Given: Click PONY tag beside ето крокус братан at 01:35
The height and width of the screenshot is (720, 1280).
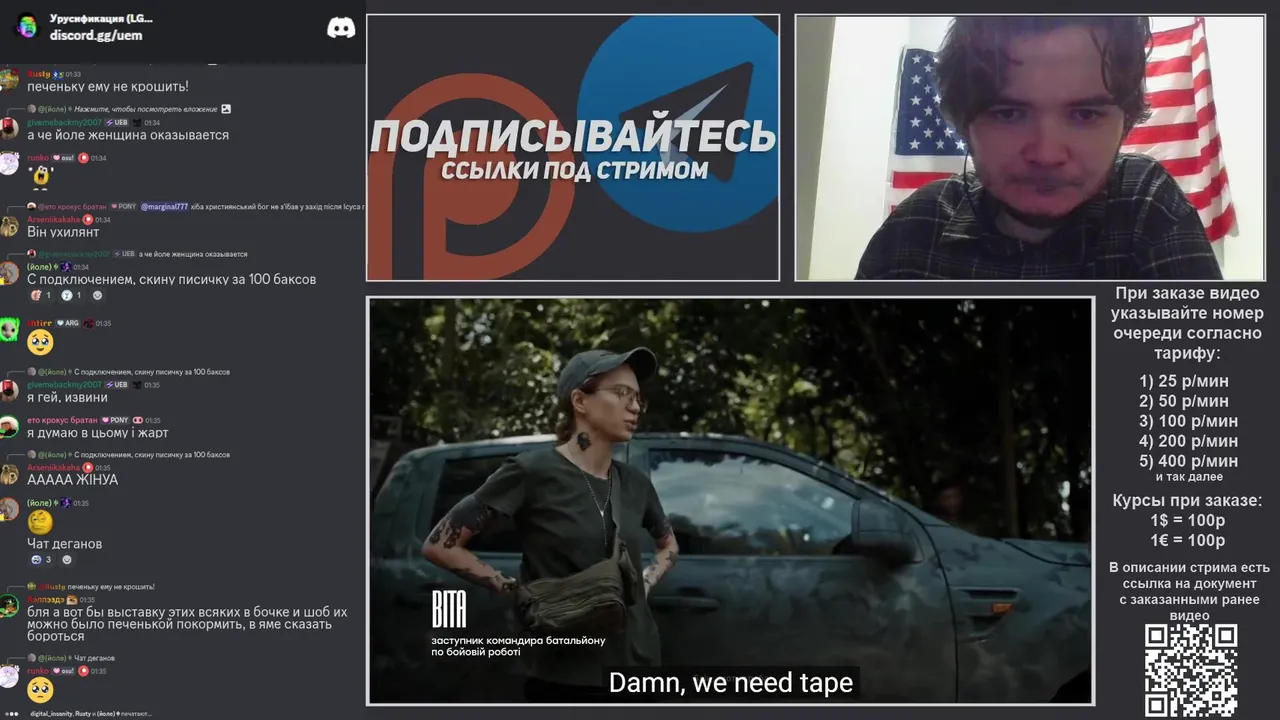Looking at the screenshot, I should coord(115,420).
